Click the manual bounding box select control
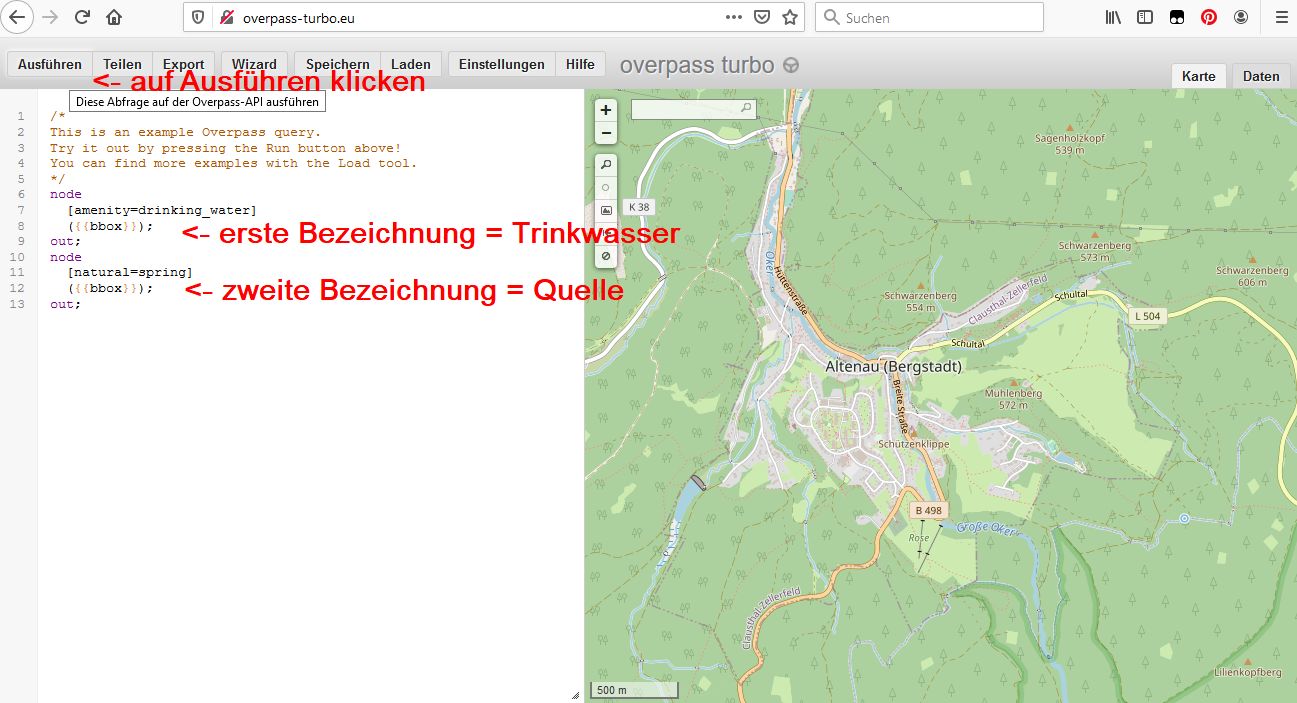 coord(605,210)
